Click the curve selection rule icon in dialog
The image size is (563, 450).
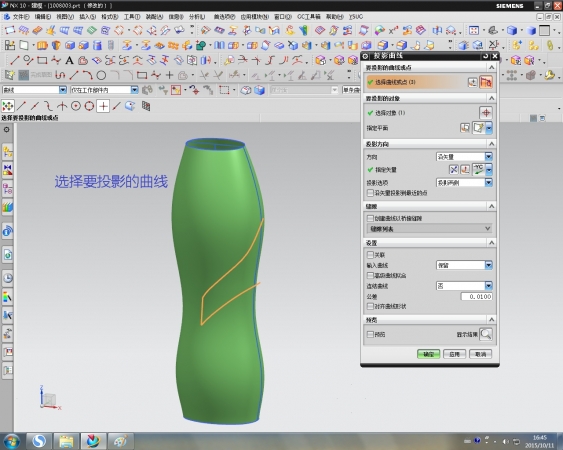pos(485,82)
